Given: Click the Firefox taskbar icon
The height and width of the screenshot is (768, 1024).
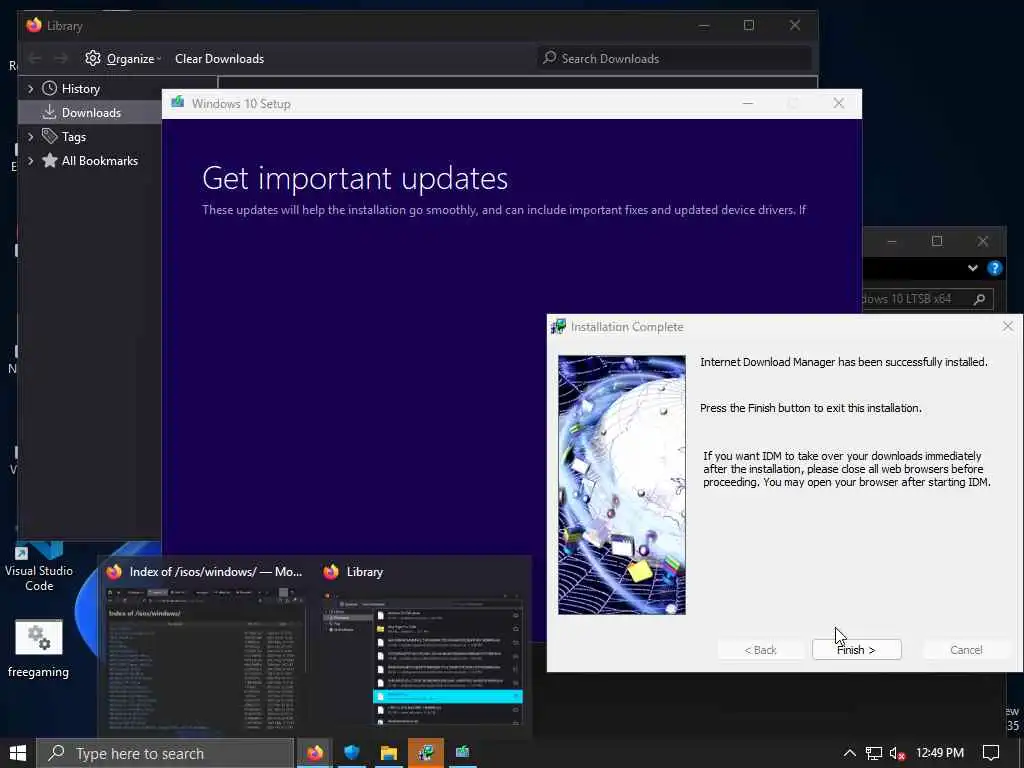Looking at the screenshot, I should pos(315,753).
